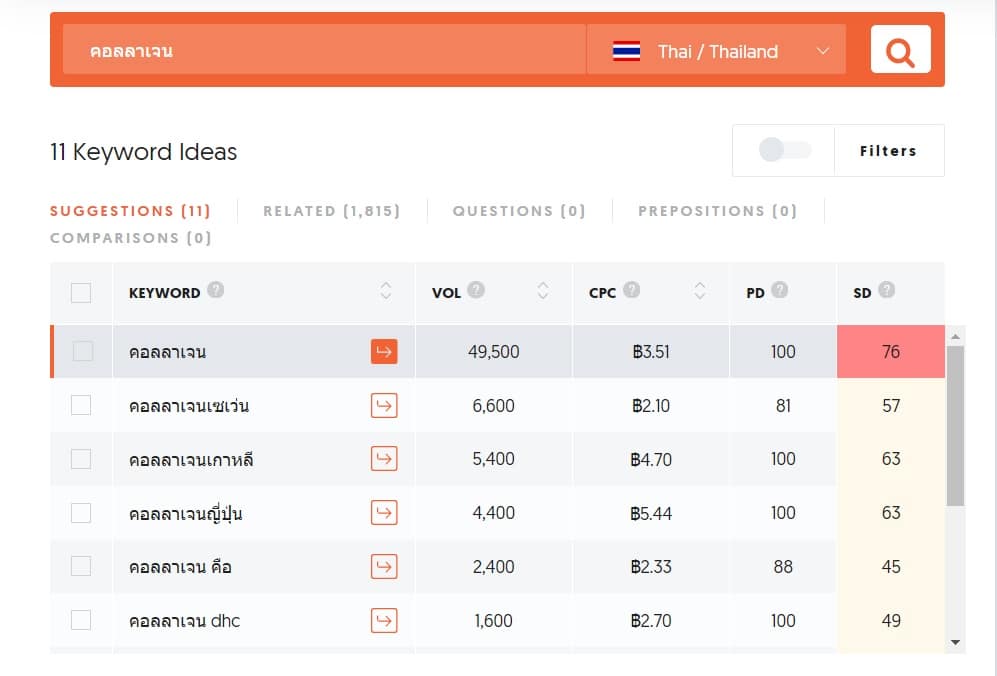The image size is (997, 676).
Task: Open the Thai / Thailand language dropdown
Action: pyautogui.click(x=716, y=51)
